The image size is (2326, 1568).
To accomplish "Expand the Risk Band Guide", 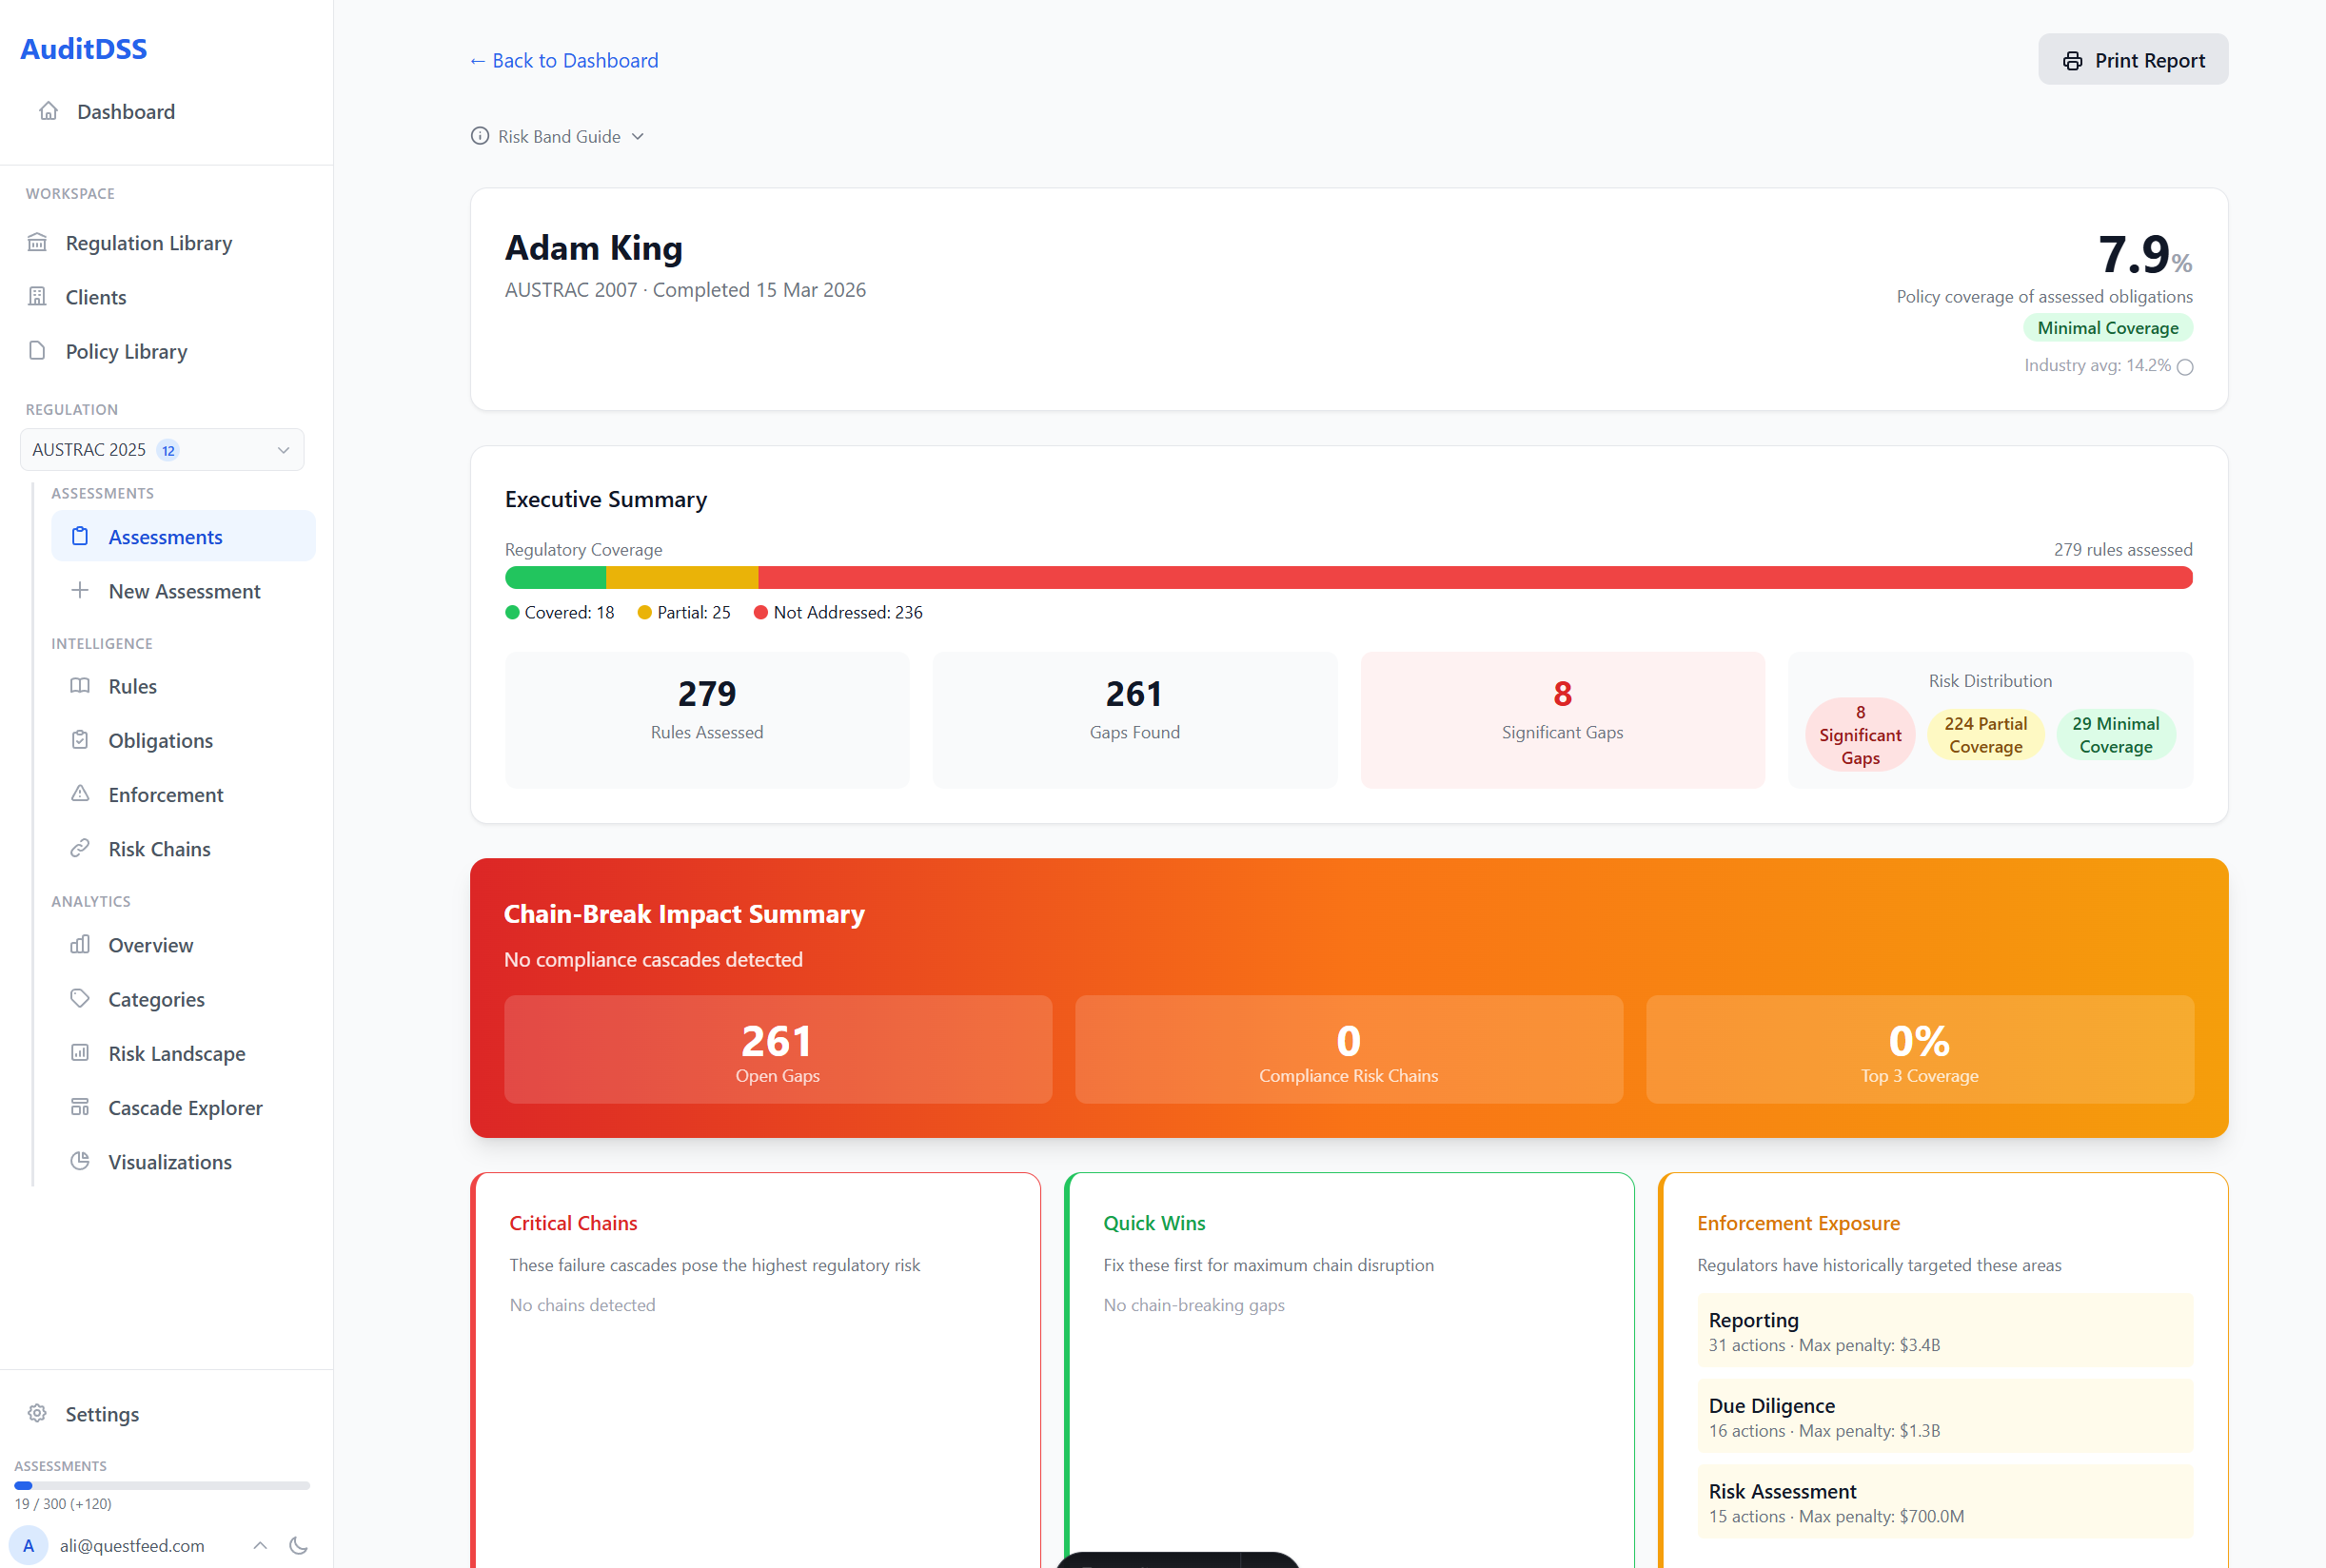I will [x=558, y=136].
